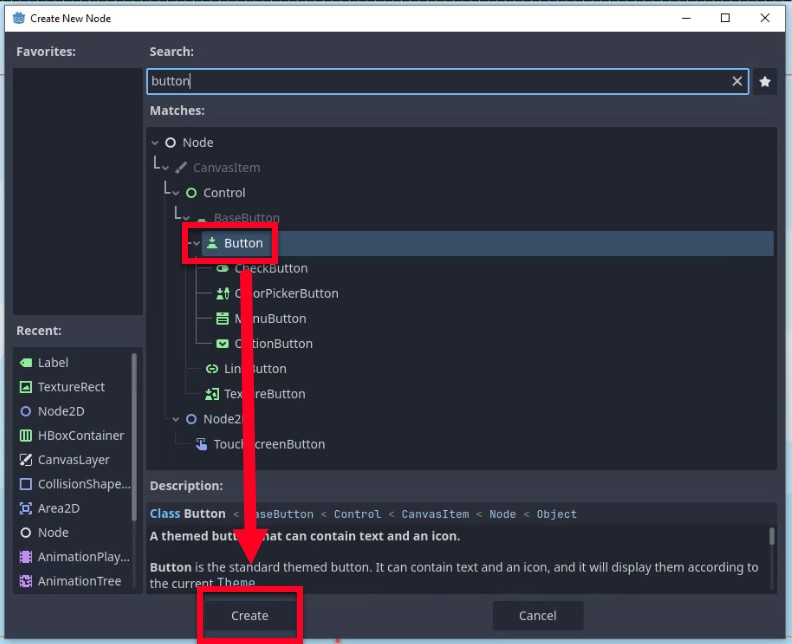Click the CollisionShape square icon in Recent
The height and width of the screenshot is (644, 792).
point(26,484)
